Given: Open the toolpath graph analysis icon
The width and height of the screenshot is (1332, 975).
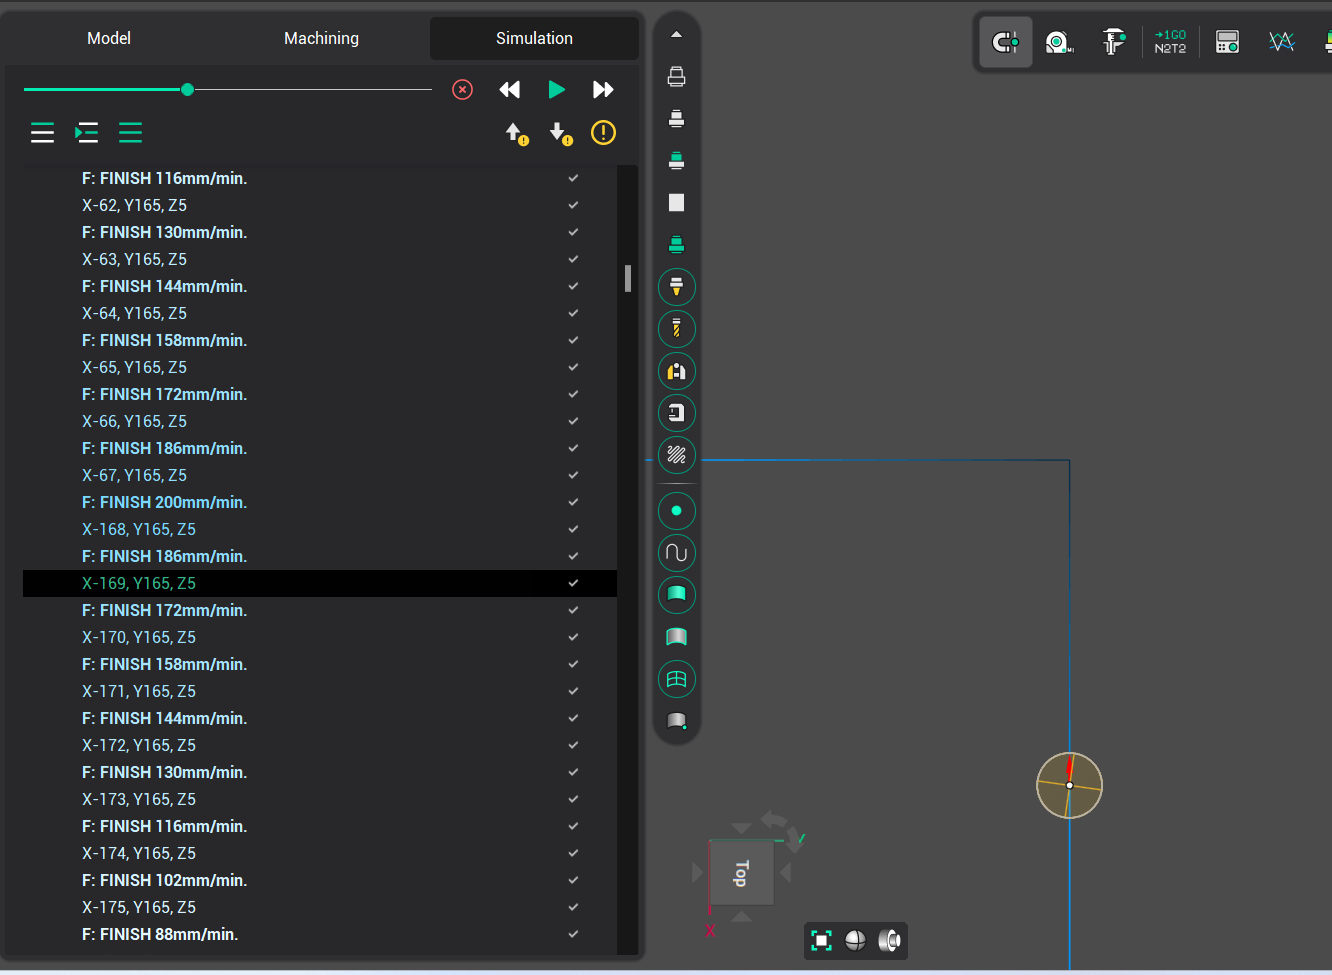Looking at the screenshot, I should [x=1281, y=42].
